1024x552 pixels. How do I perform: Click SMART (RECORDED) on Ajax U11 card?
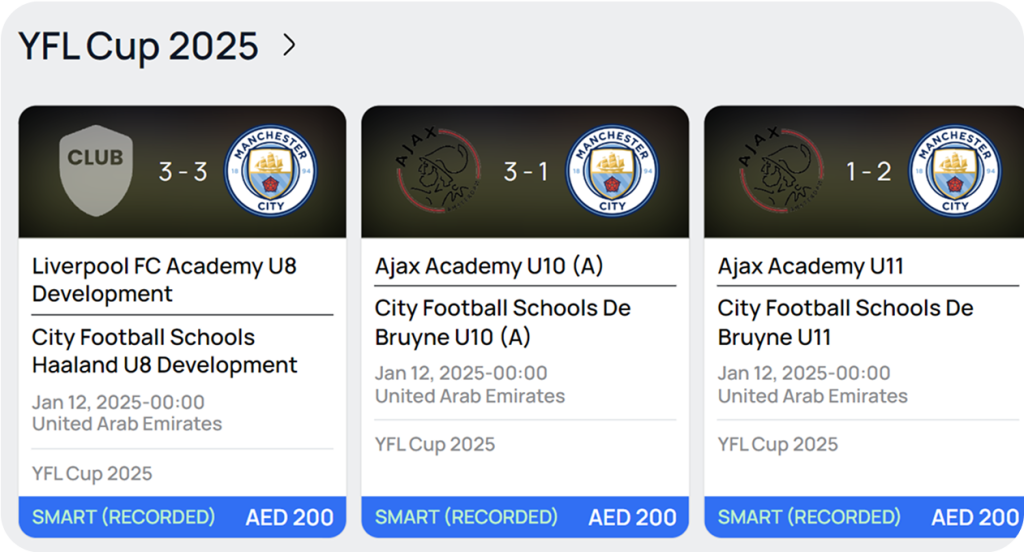point(809,517)
